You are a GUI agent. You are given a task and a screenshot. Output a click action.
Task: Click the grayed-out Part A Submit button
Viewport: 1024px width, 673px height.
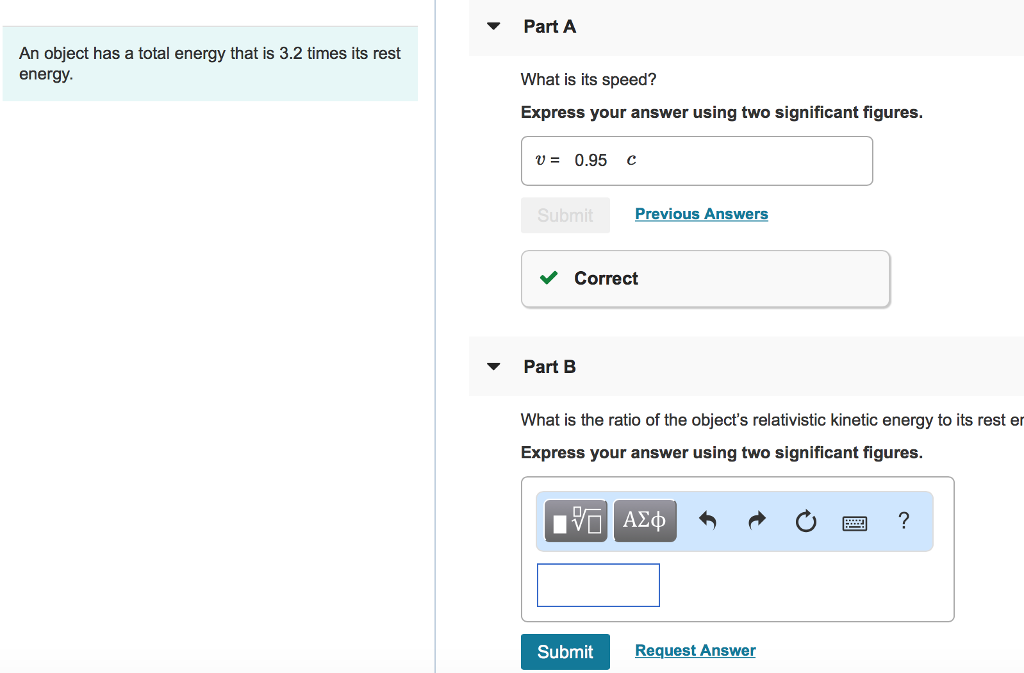point(565,214)
